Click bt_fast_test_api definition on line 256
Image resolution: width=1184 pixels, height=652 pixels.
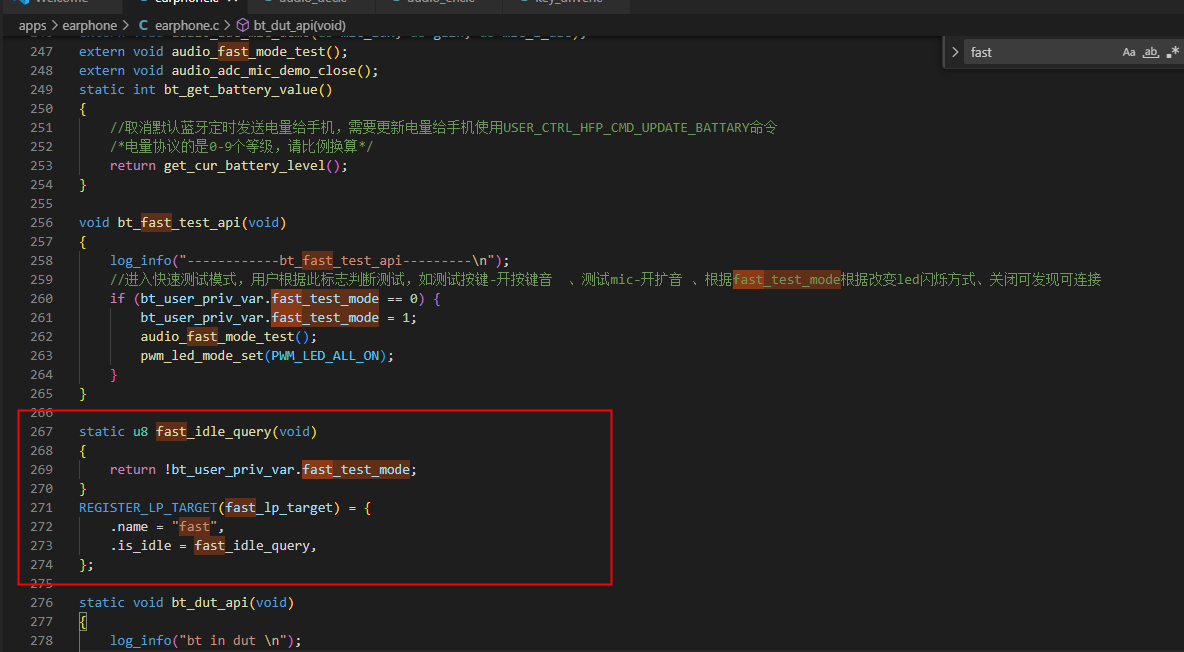pos(179,222)
